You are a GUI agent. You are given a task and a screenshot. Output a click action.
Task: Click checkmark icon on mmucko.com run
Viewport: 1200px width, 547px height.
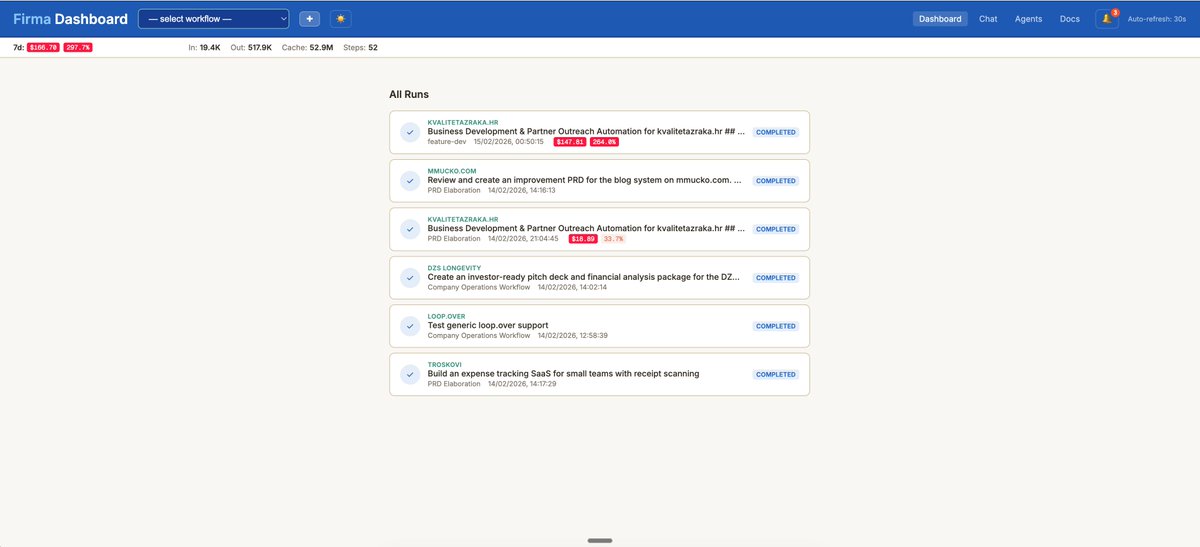pyautogui.click(x=410, y=181)
